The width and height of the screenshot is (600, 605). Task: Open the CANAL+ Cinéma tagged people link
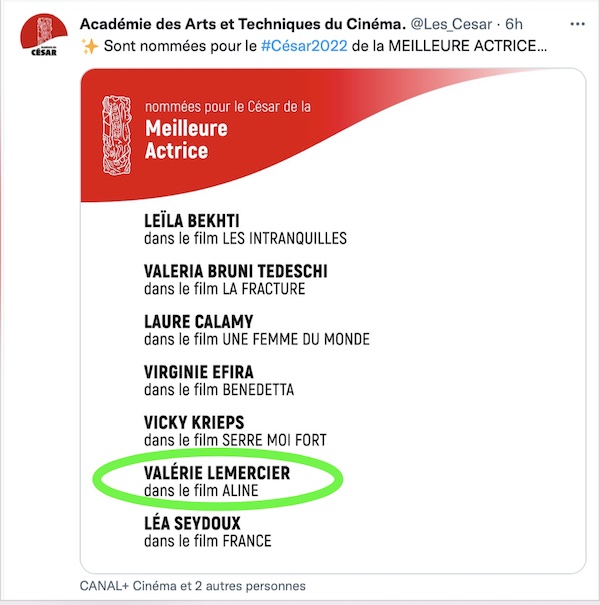(x=193, y=586)
